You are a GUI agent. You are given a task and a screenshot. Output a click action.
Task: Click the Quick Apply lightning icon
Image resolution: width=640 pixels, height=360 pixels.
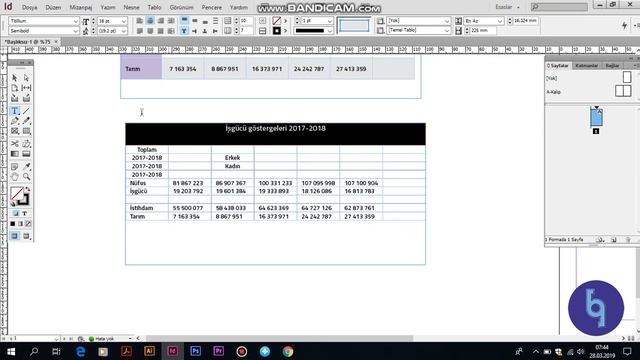(624, 25)
